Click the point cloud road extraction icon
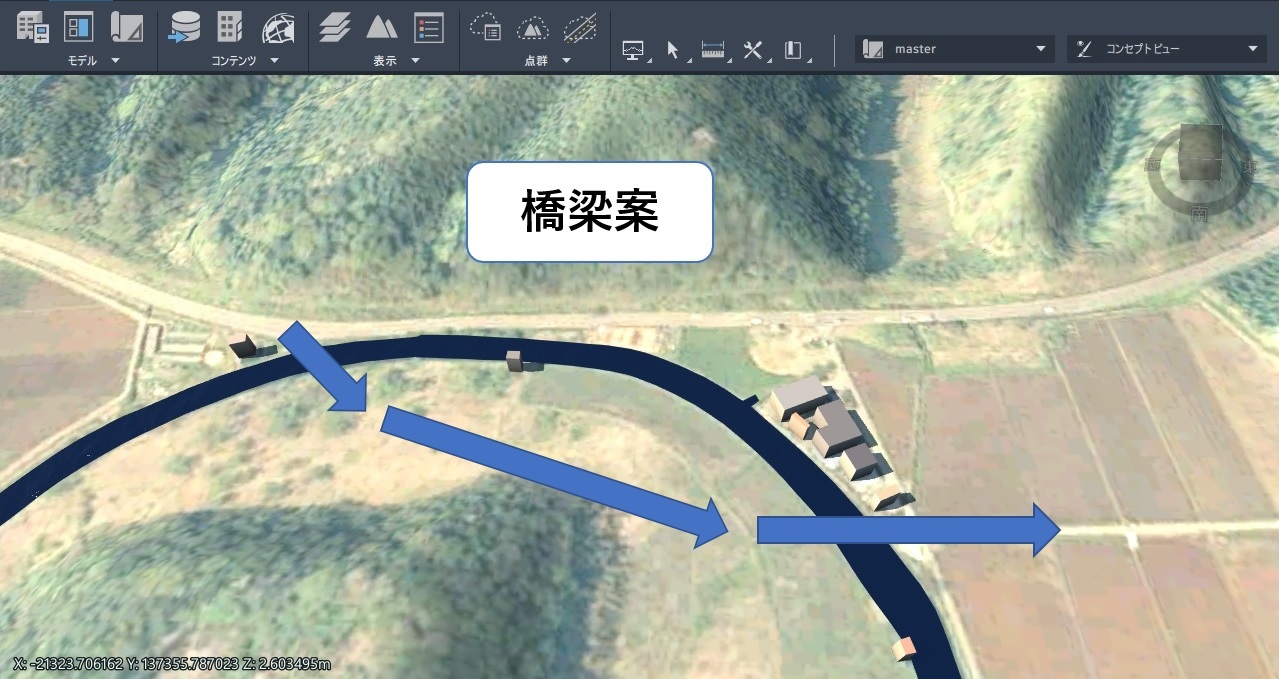1279x679 pixels. click(x=580, y=27)
